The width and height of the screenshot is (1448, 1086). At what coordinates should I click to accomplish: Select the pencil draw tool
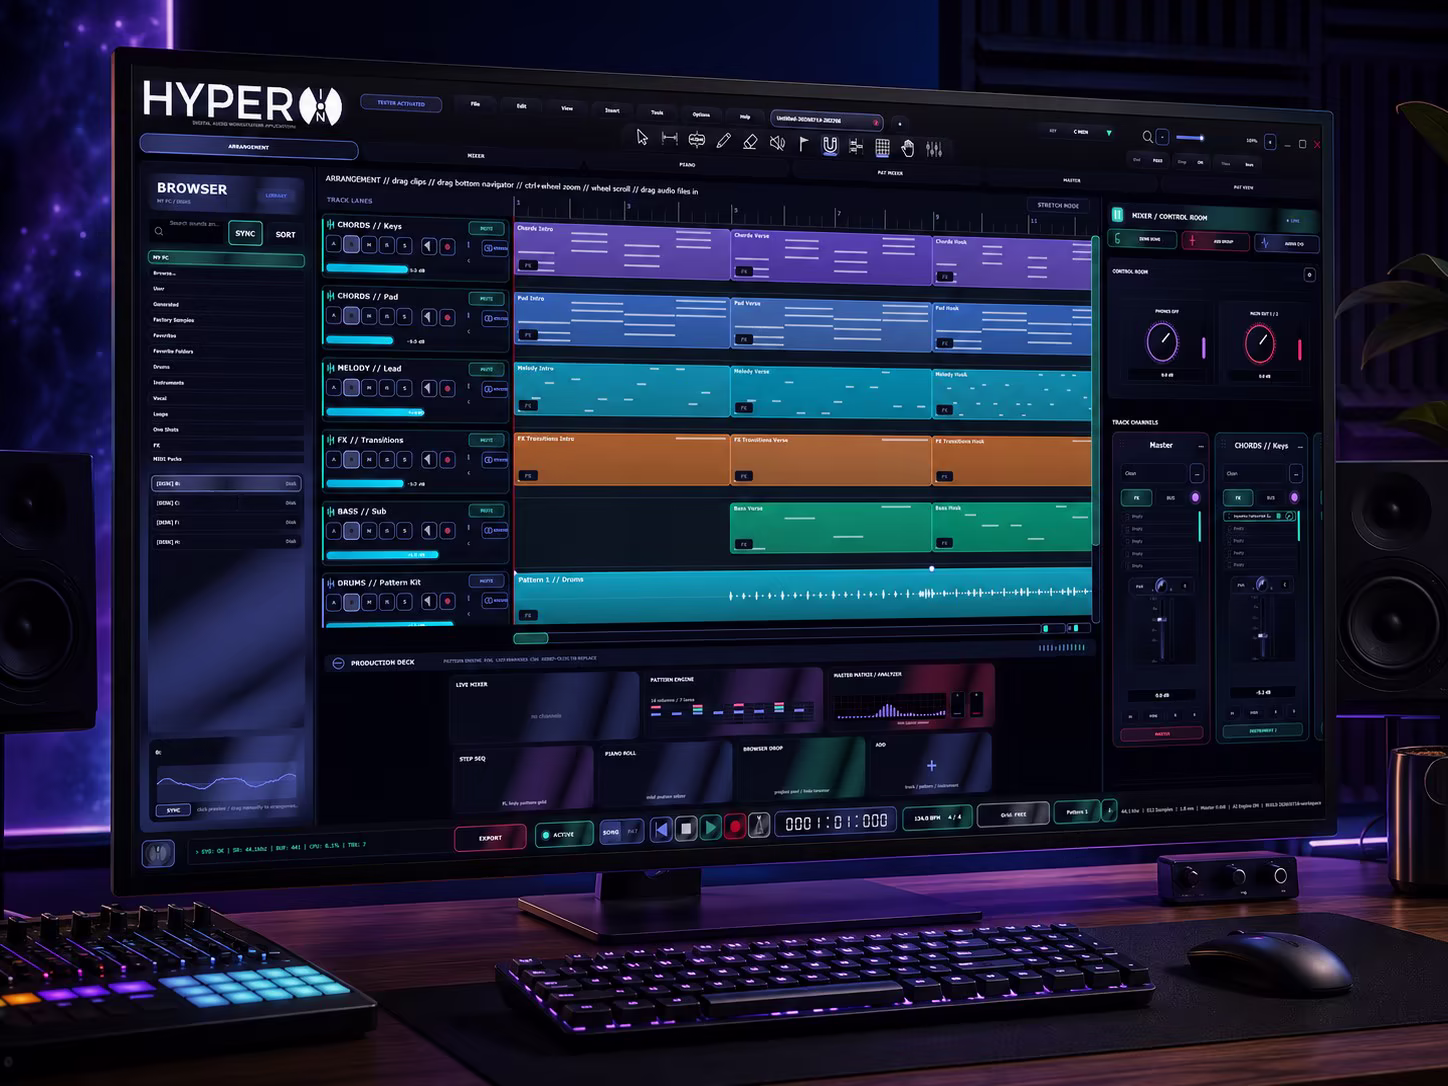point(724,142)
